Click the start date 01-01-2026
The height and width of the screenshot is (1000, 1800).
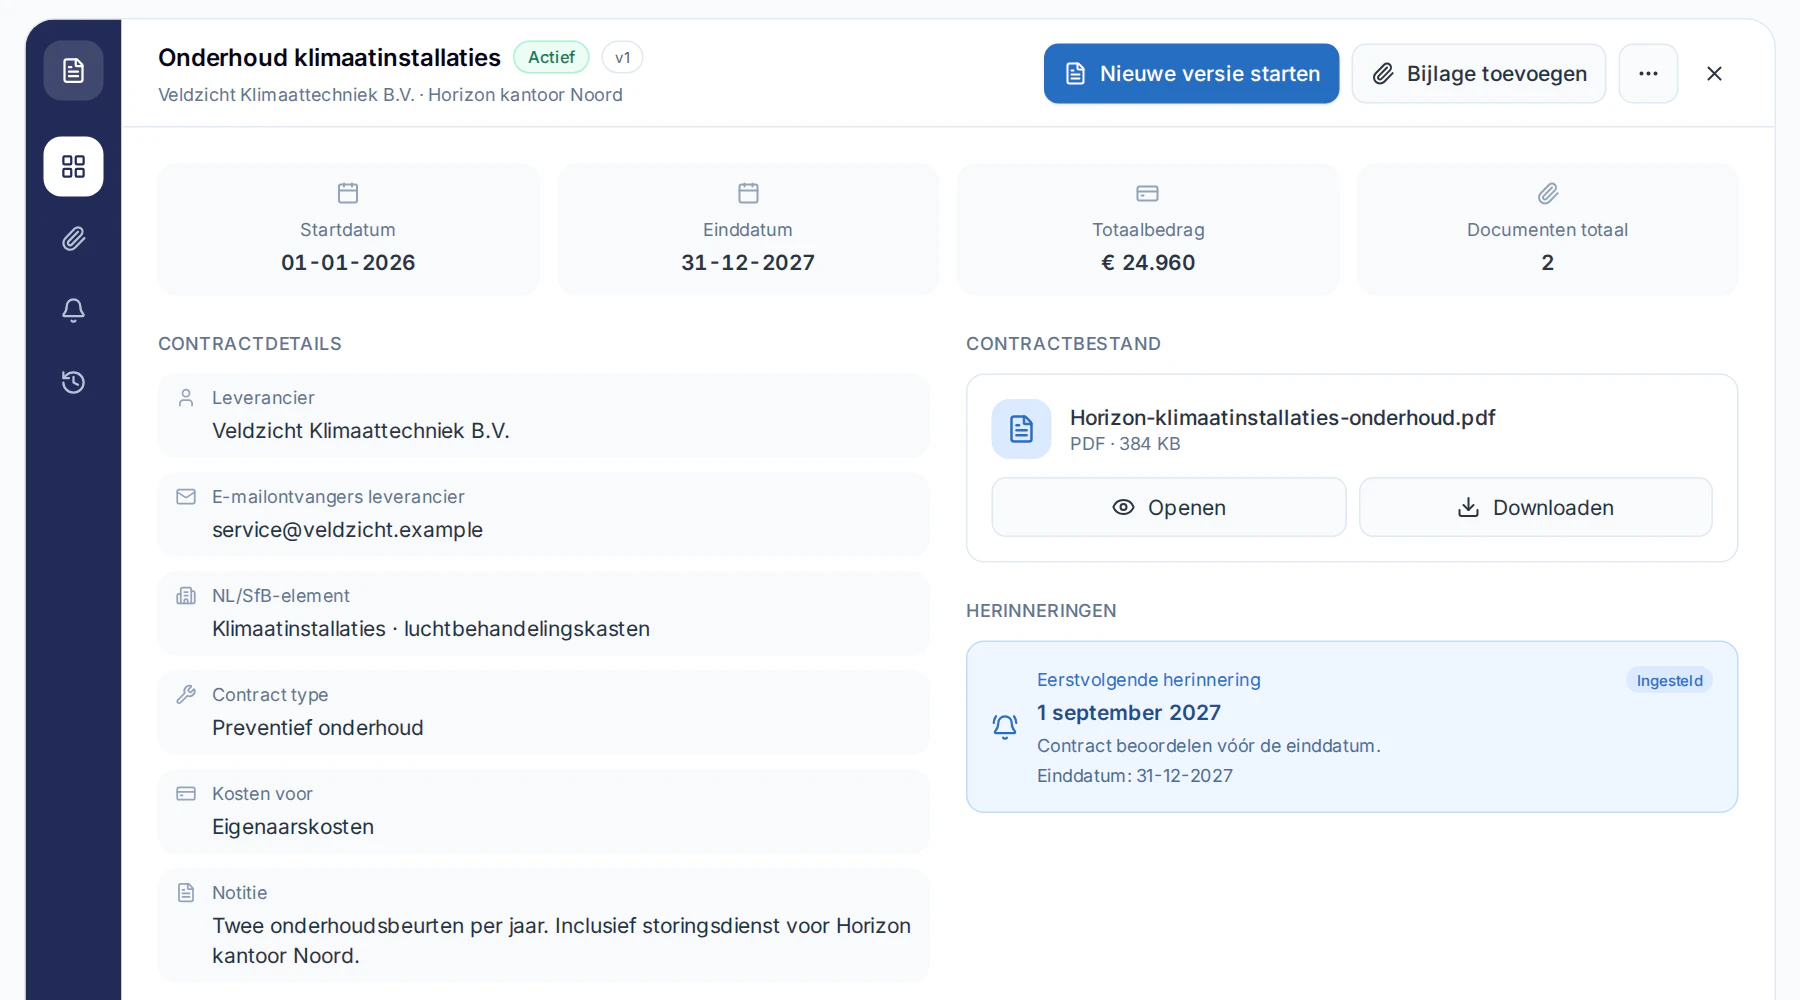coord(348,263)
